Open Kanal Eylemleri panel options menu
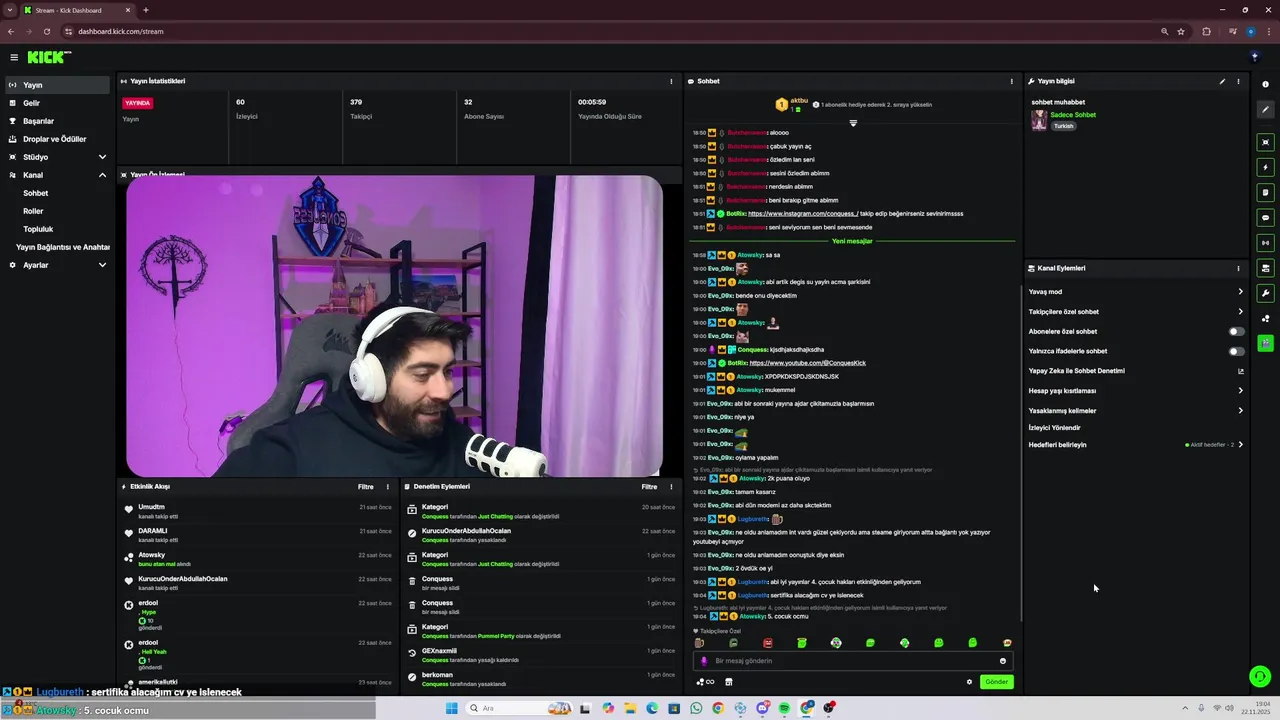The image size is (1280, 720). point(1238,268)
